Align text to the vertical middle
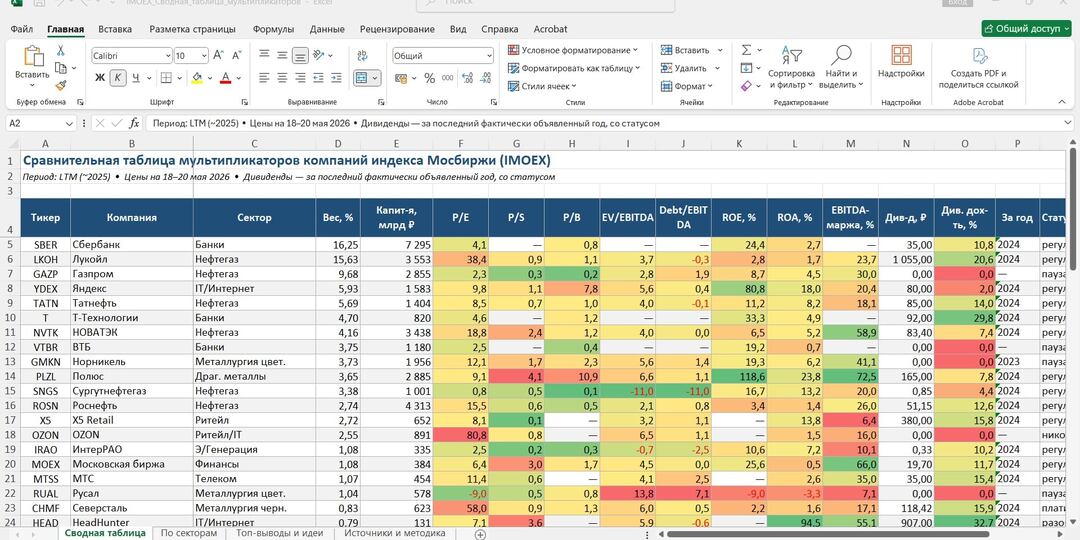1080x540 pixels. click(x=282, y=55)
